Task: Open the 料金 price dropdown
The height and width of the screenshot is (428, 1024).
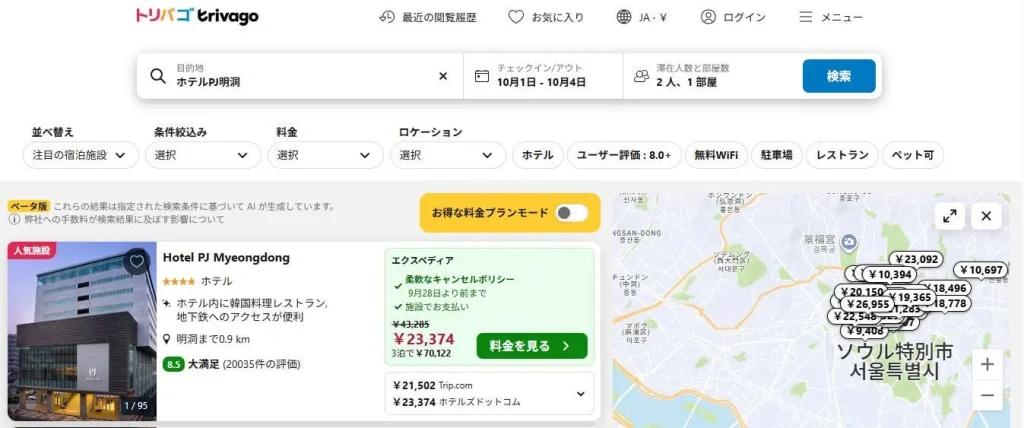Action: pos(325,155)
